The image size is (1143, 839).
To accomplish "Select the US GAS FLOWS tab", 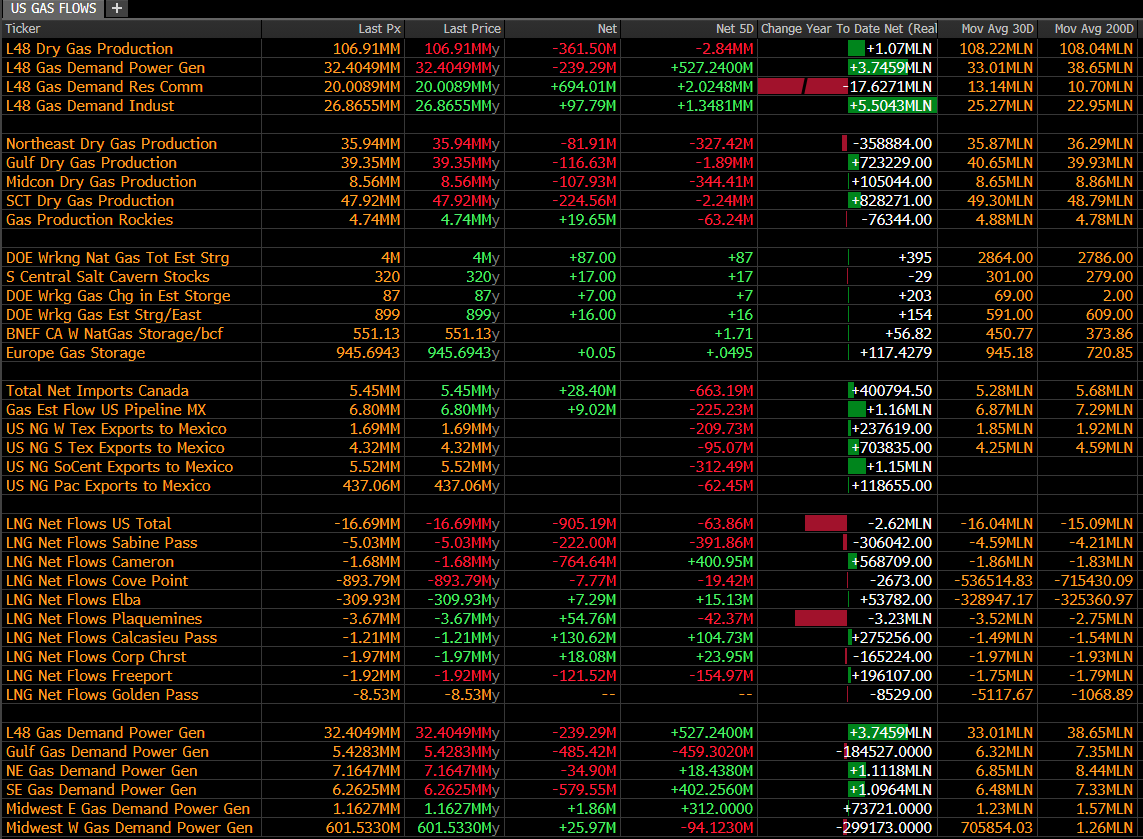I will (x=53, y=9).
